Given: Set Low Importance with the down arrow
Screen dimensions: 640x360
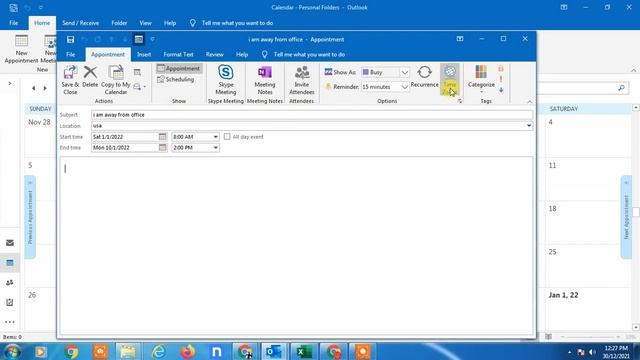Looking at the screenshot, I should click(501, 90).
